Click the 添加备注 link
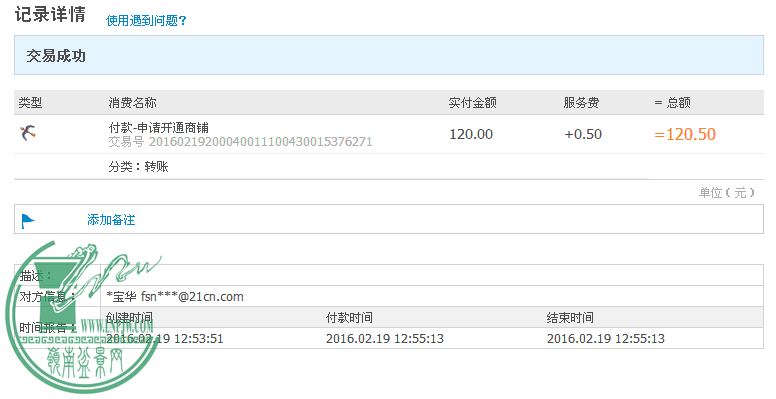Viewport: 776px width, 399px height. tap(111, 220)
